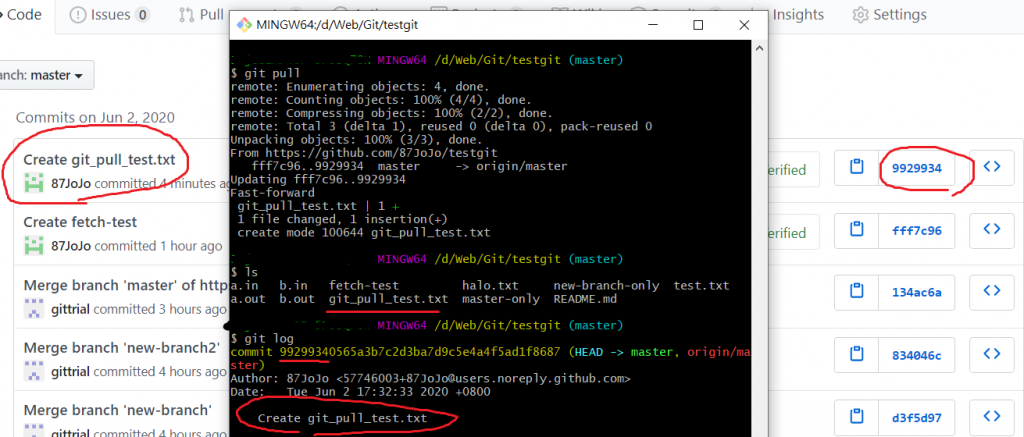Click gittrial avatar beside 'master' merge commit
The image size is (1024, 437).
pyautogui.click(x=34, y=309)
